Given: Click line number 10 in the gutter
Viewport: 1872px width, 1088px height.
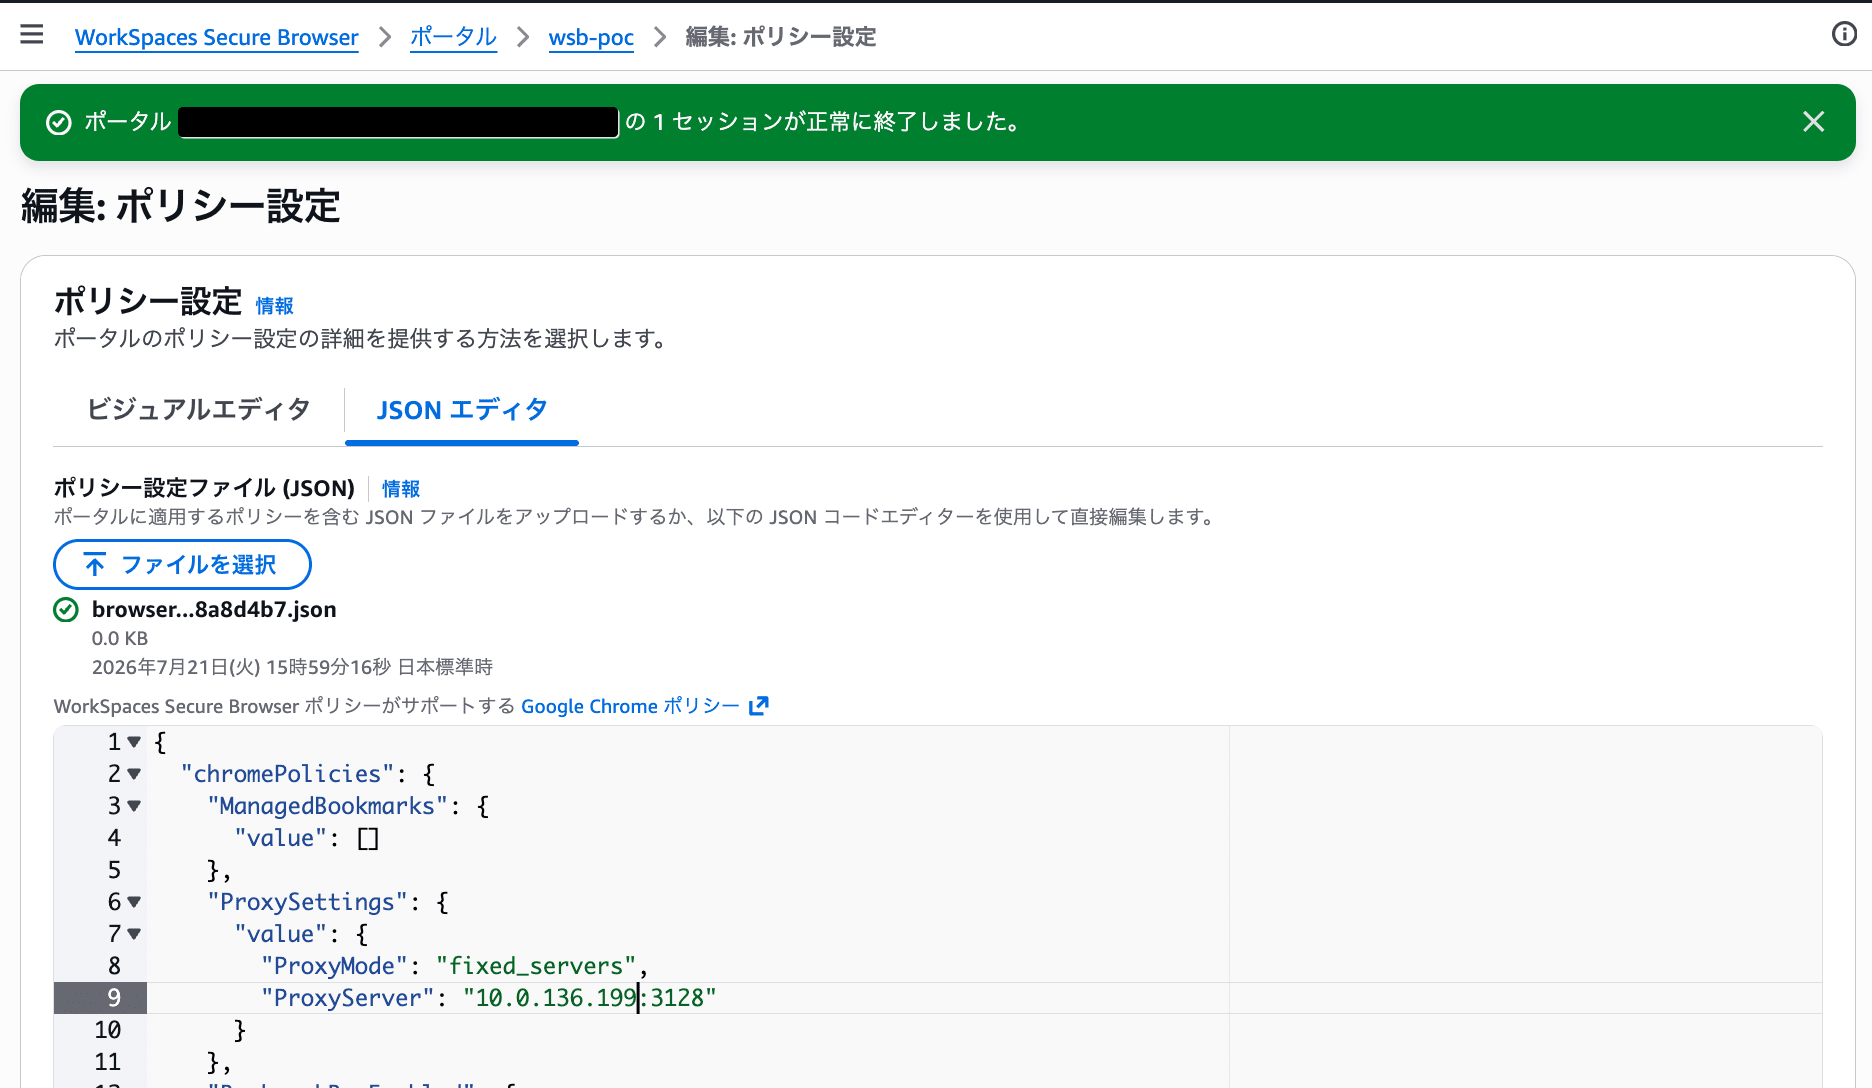Looking at the screenshot, I should click(108, 1030).
